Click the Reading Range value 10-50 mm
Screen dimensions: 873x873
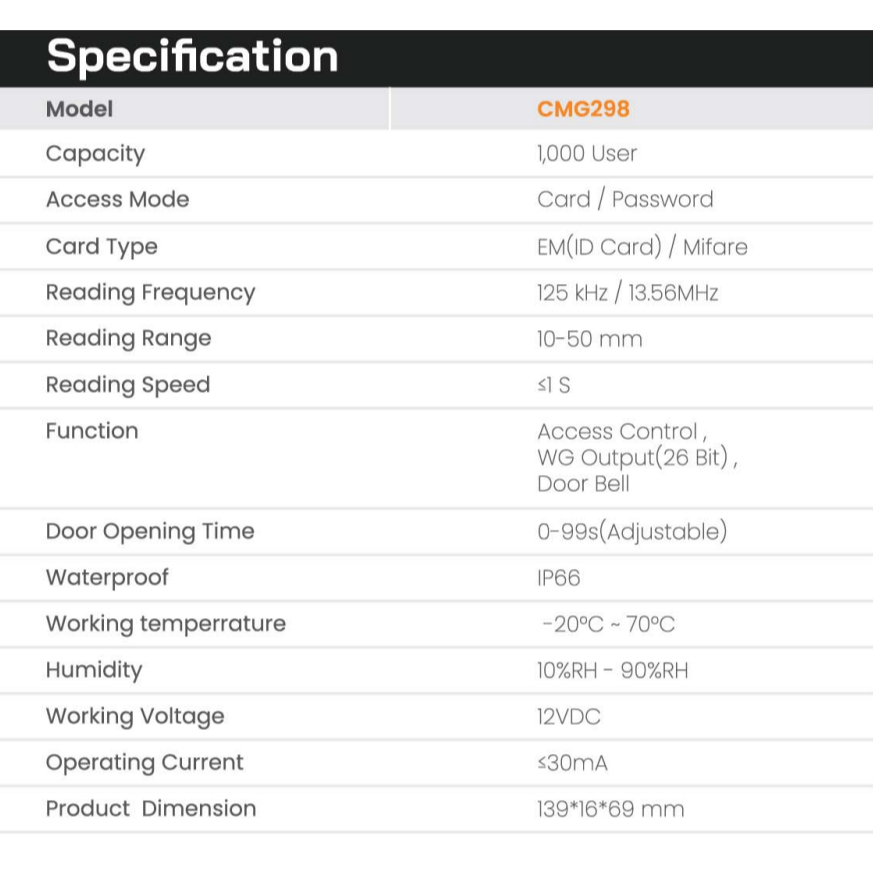click(x=589, y=339)
